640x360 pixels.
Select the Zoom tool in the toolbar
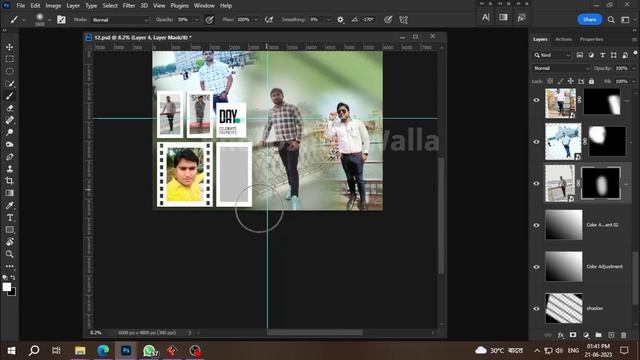pos(9,254)
